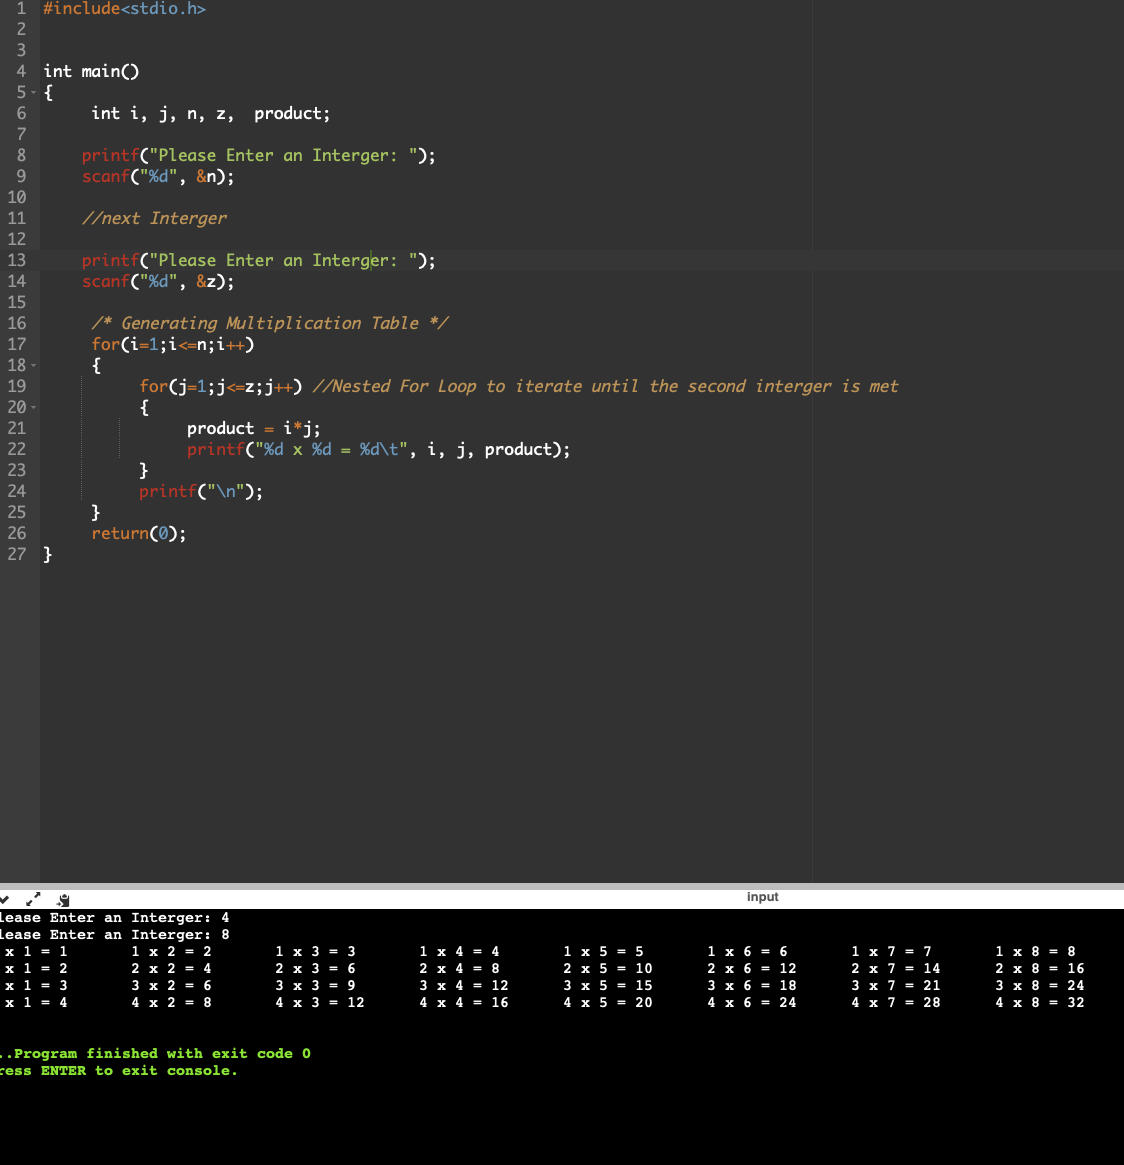The image size is (1124, 1165).
Task: Click the printf with '%d x %d = %d\t'
Action: coord(378,450)
